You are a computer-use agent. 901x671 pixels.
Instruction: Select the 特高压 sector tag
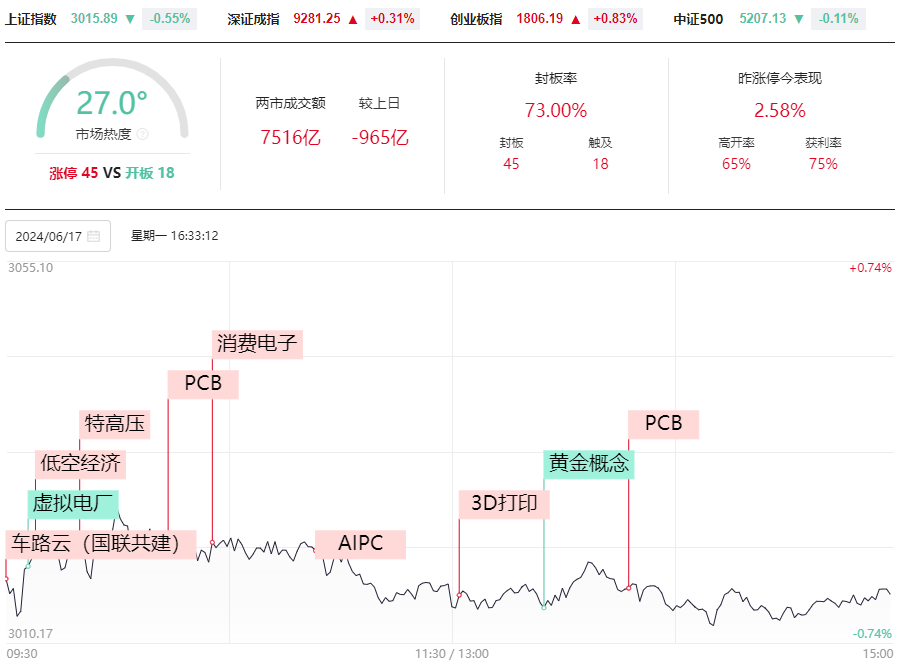coord(115,425)
